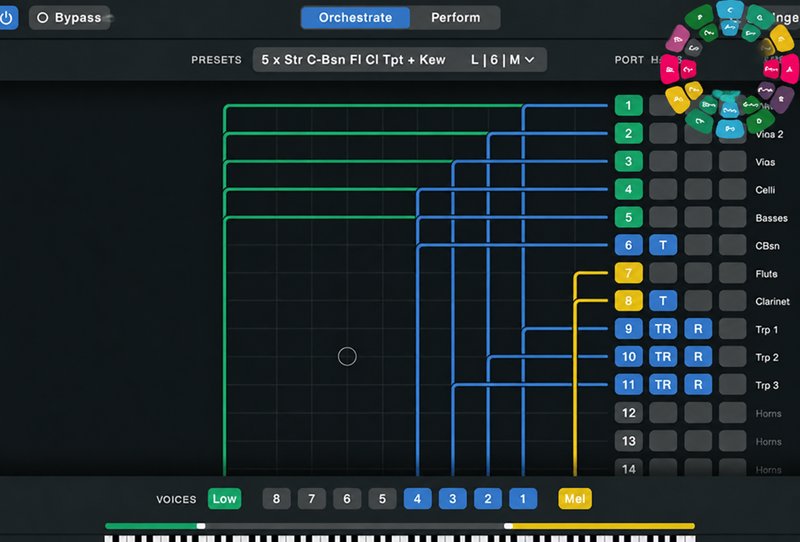
Task: Click the Celli instrument label
Action: point(765,190)
